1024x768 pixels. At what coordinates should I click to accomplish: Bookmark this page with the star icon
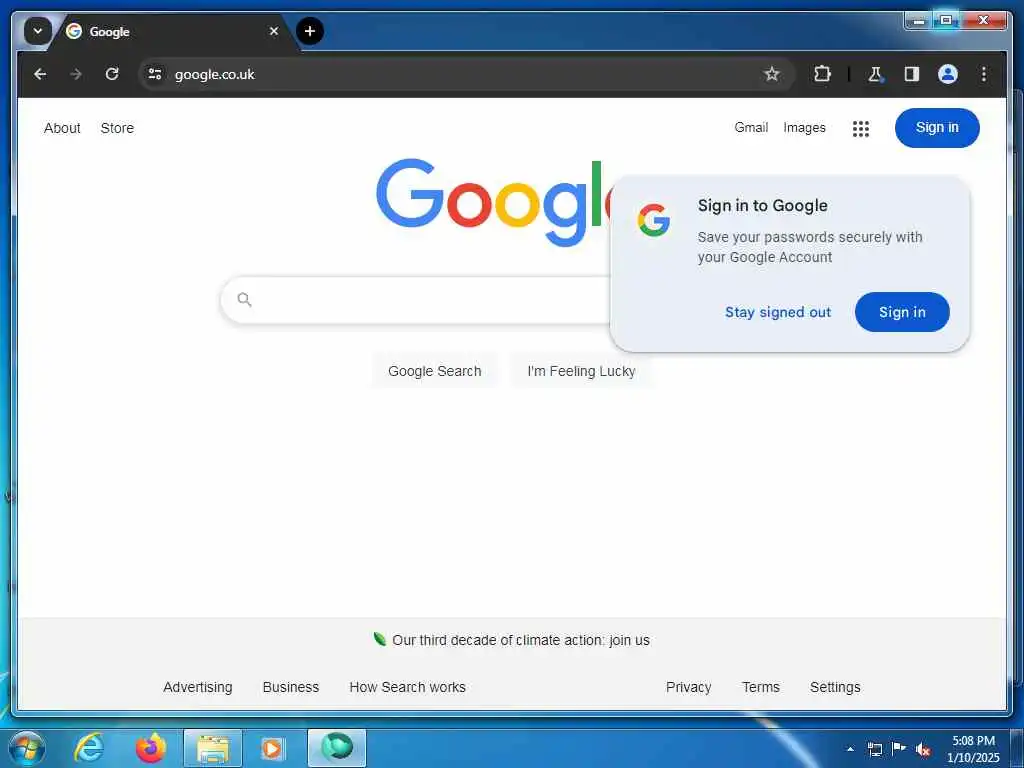772,74
